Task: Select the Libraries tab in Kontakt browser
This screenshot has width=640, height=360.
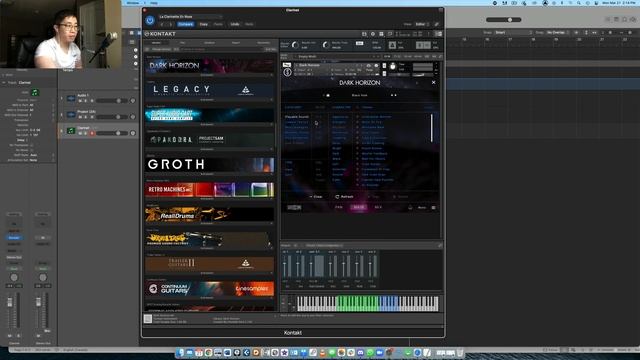Action: point(156,42)
